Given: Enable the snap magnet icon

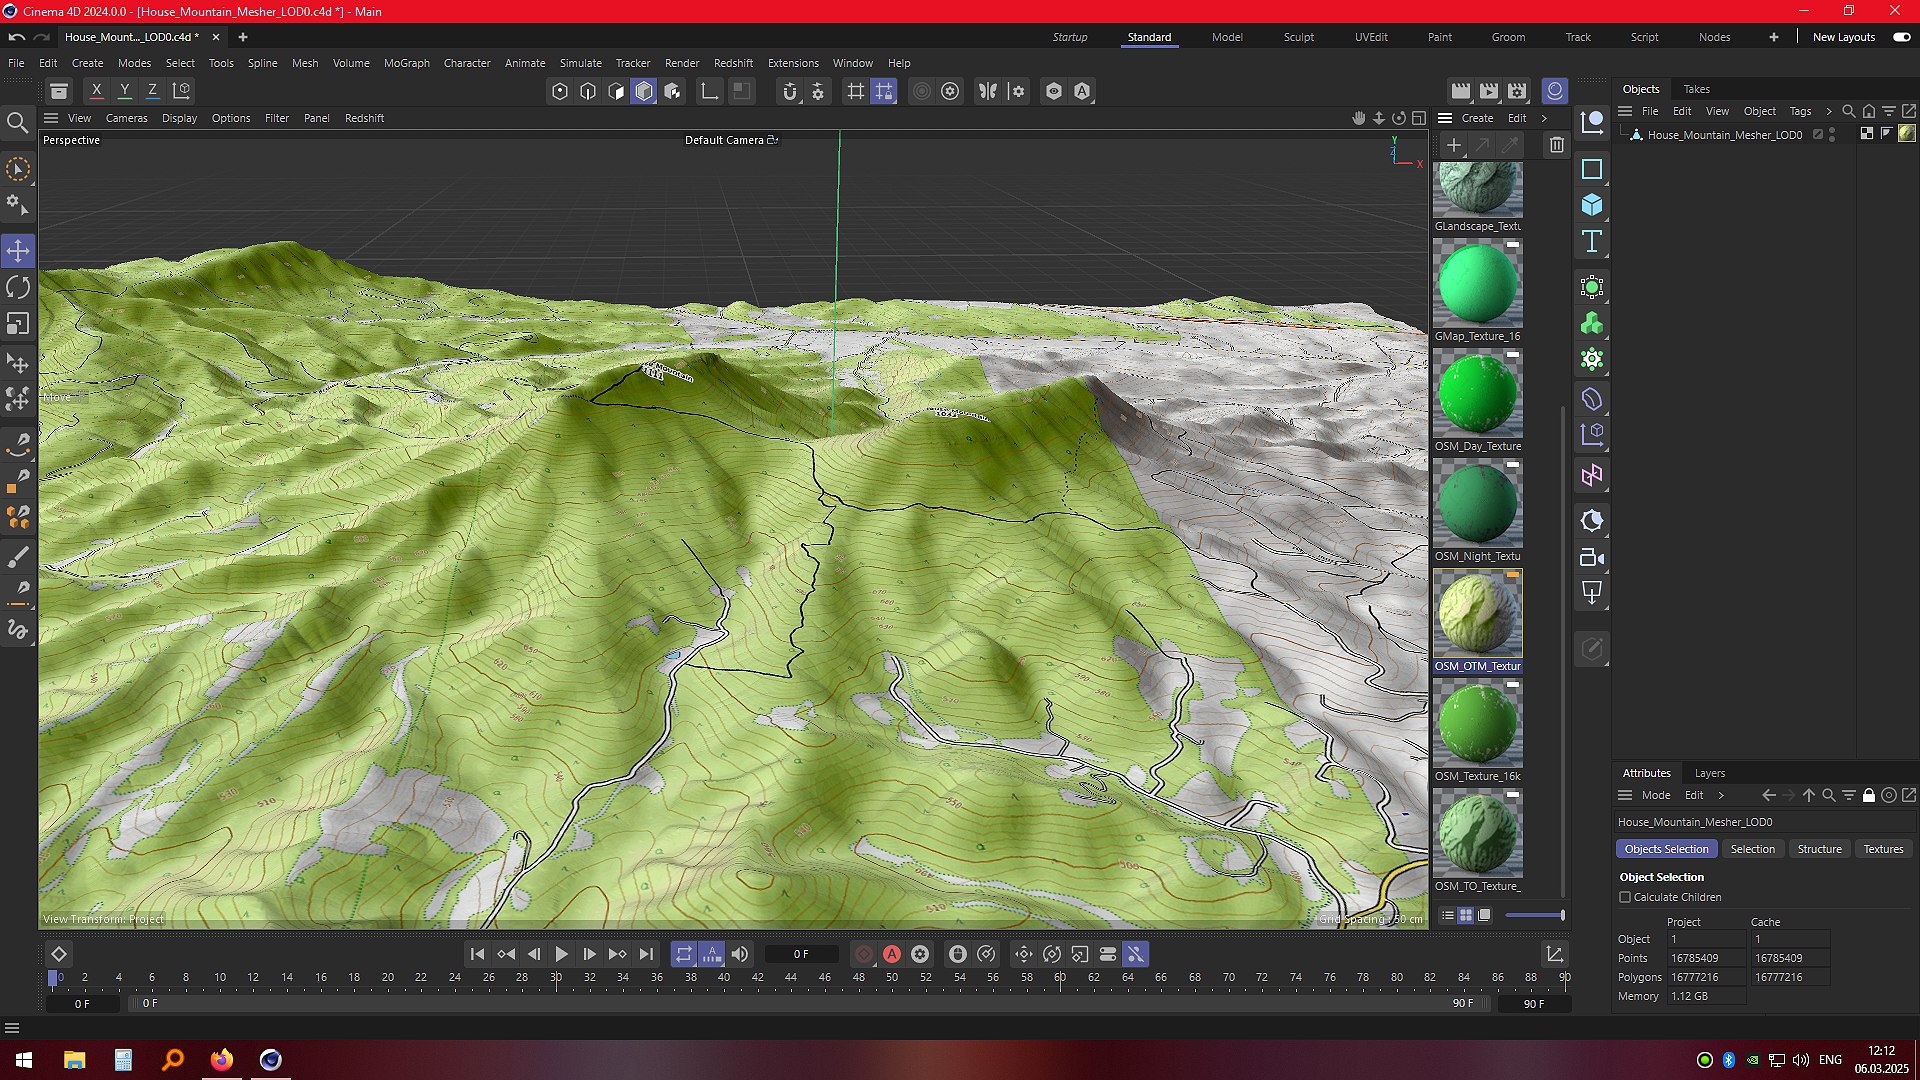Looking at the screenshot, I should coord(790,91).
